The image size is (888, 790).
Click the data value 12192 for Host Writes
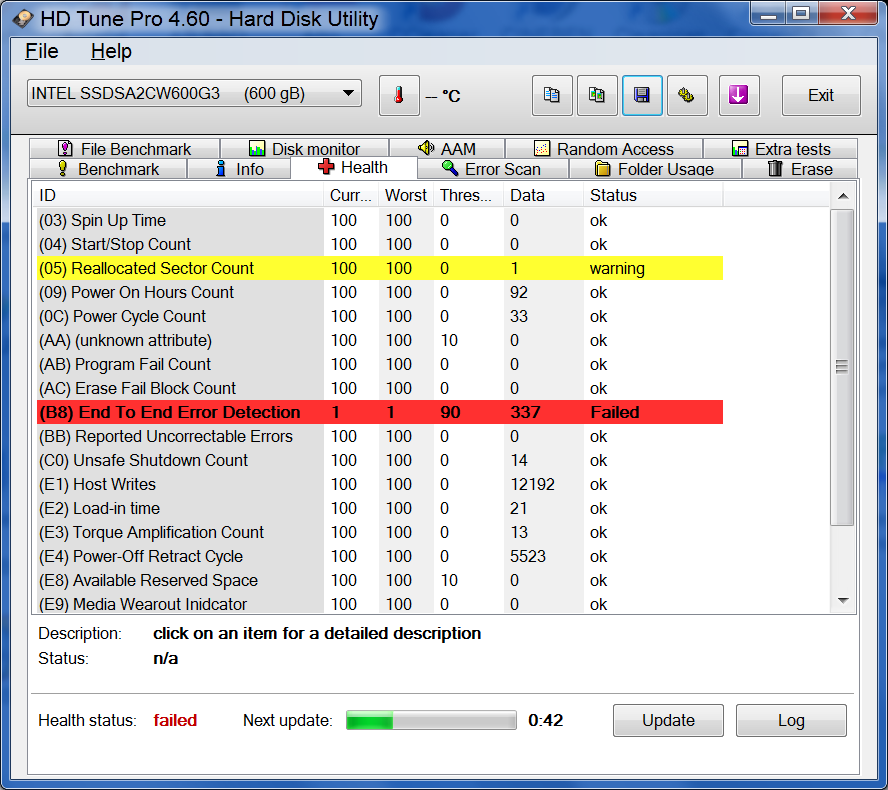532,484
